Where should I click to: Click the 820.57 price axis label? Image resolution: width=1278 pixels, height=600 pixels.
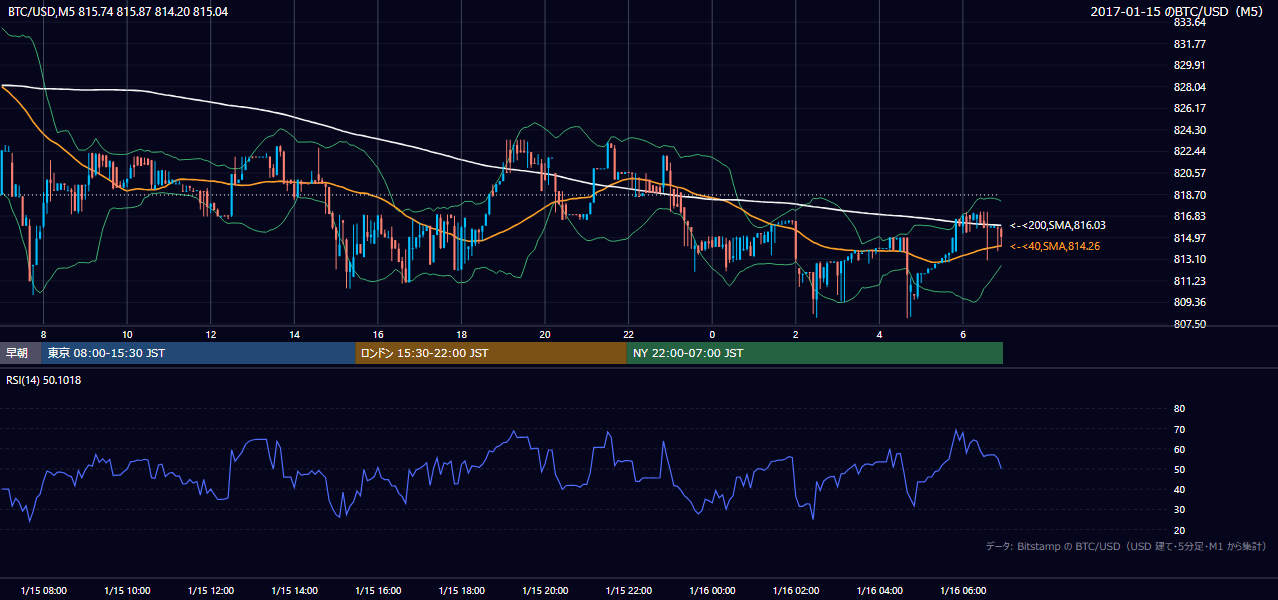(1189, 173)
